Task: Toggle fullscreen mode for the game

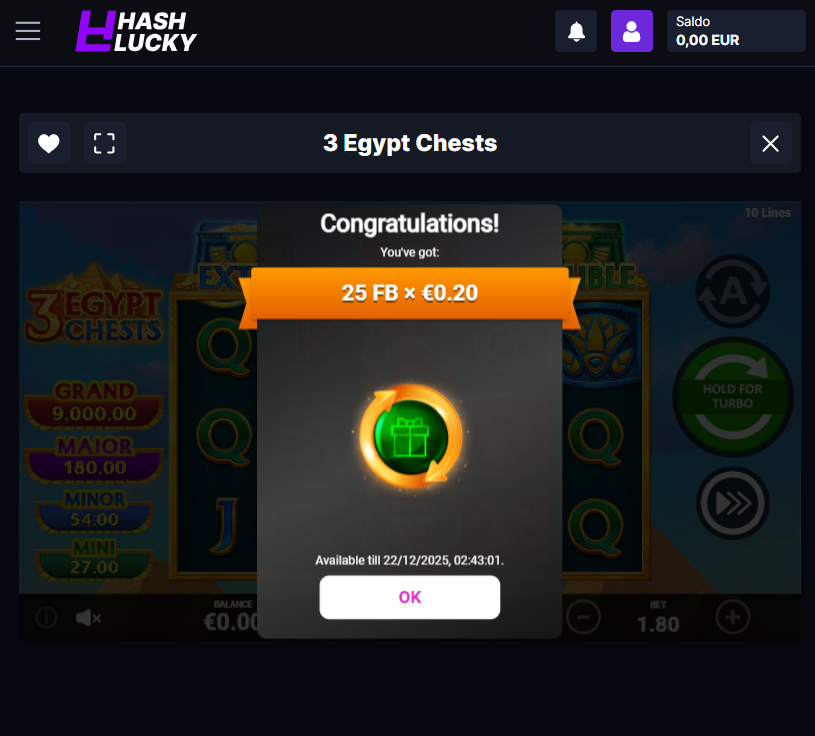Action: 104,143
